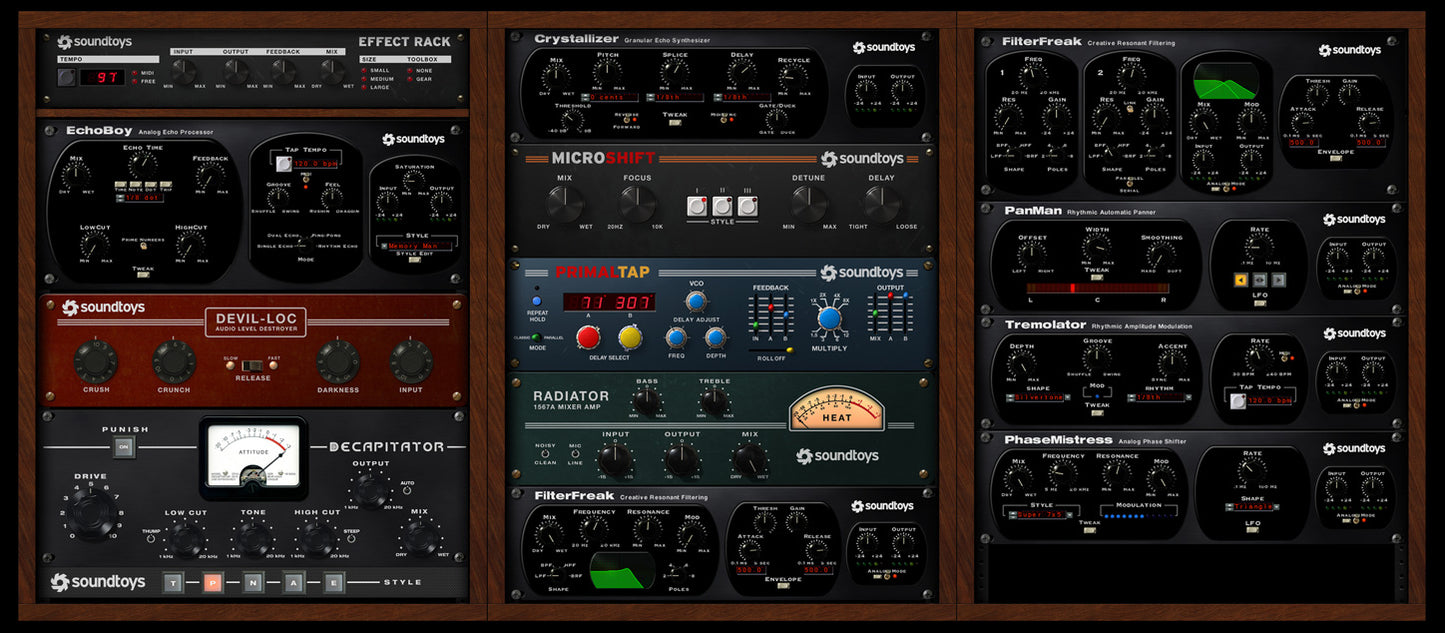The height and width of the screenshot is (633, 1445).
Task: Click PanMan's left-arrow LFO direction icon
Action: point(1241,280)
